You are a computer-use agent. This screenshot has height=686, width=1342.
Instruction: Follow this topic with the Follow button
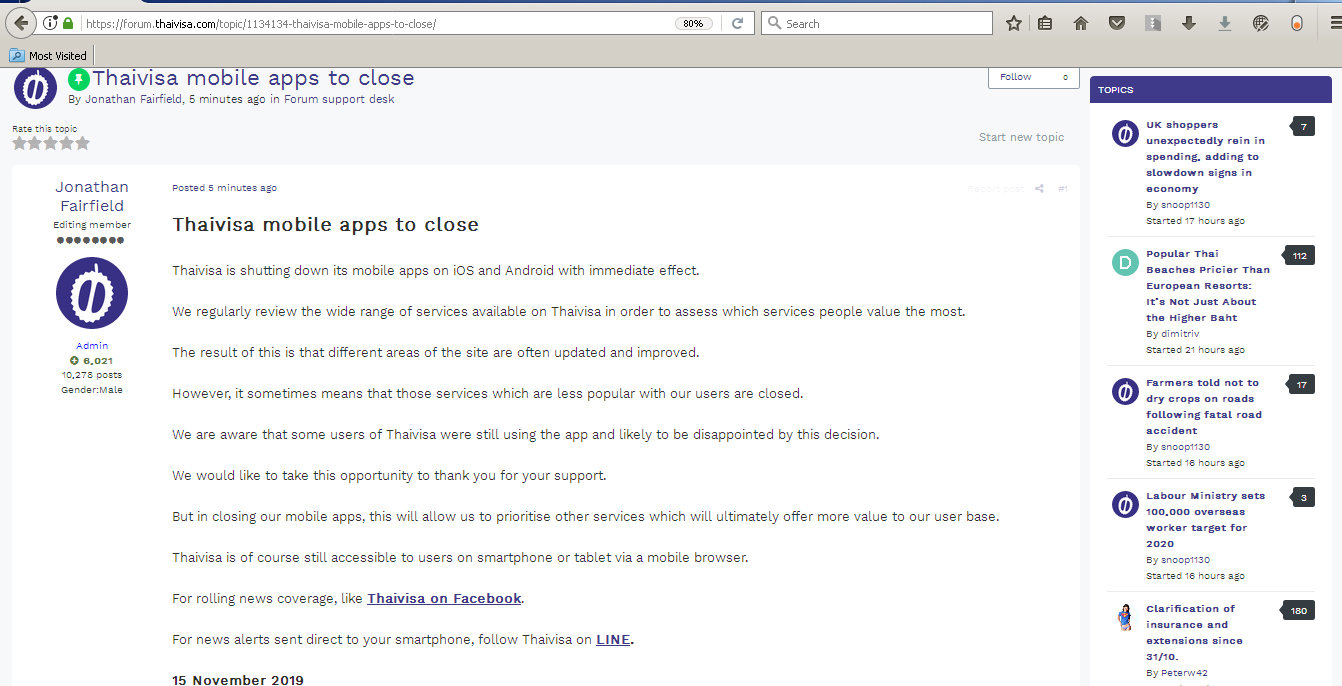pyautogui.click(x=1034, y=78)
